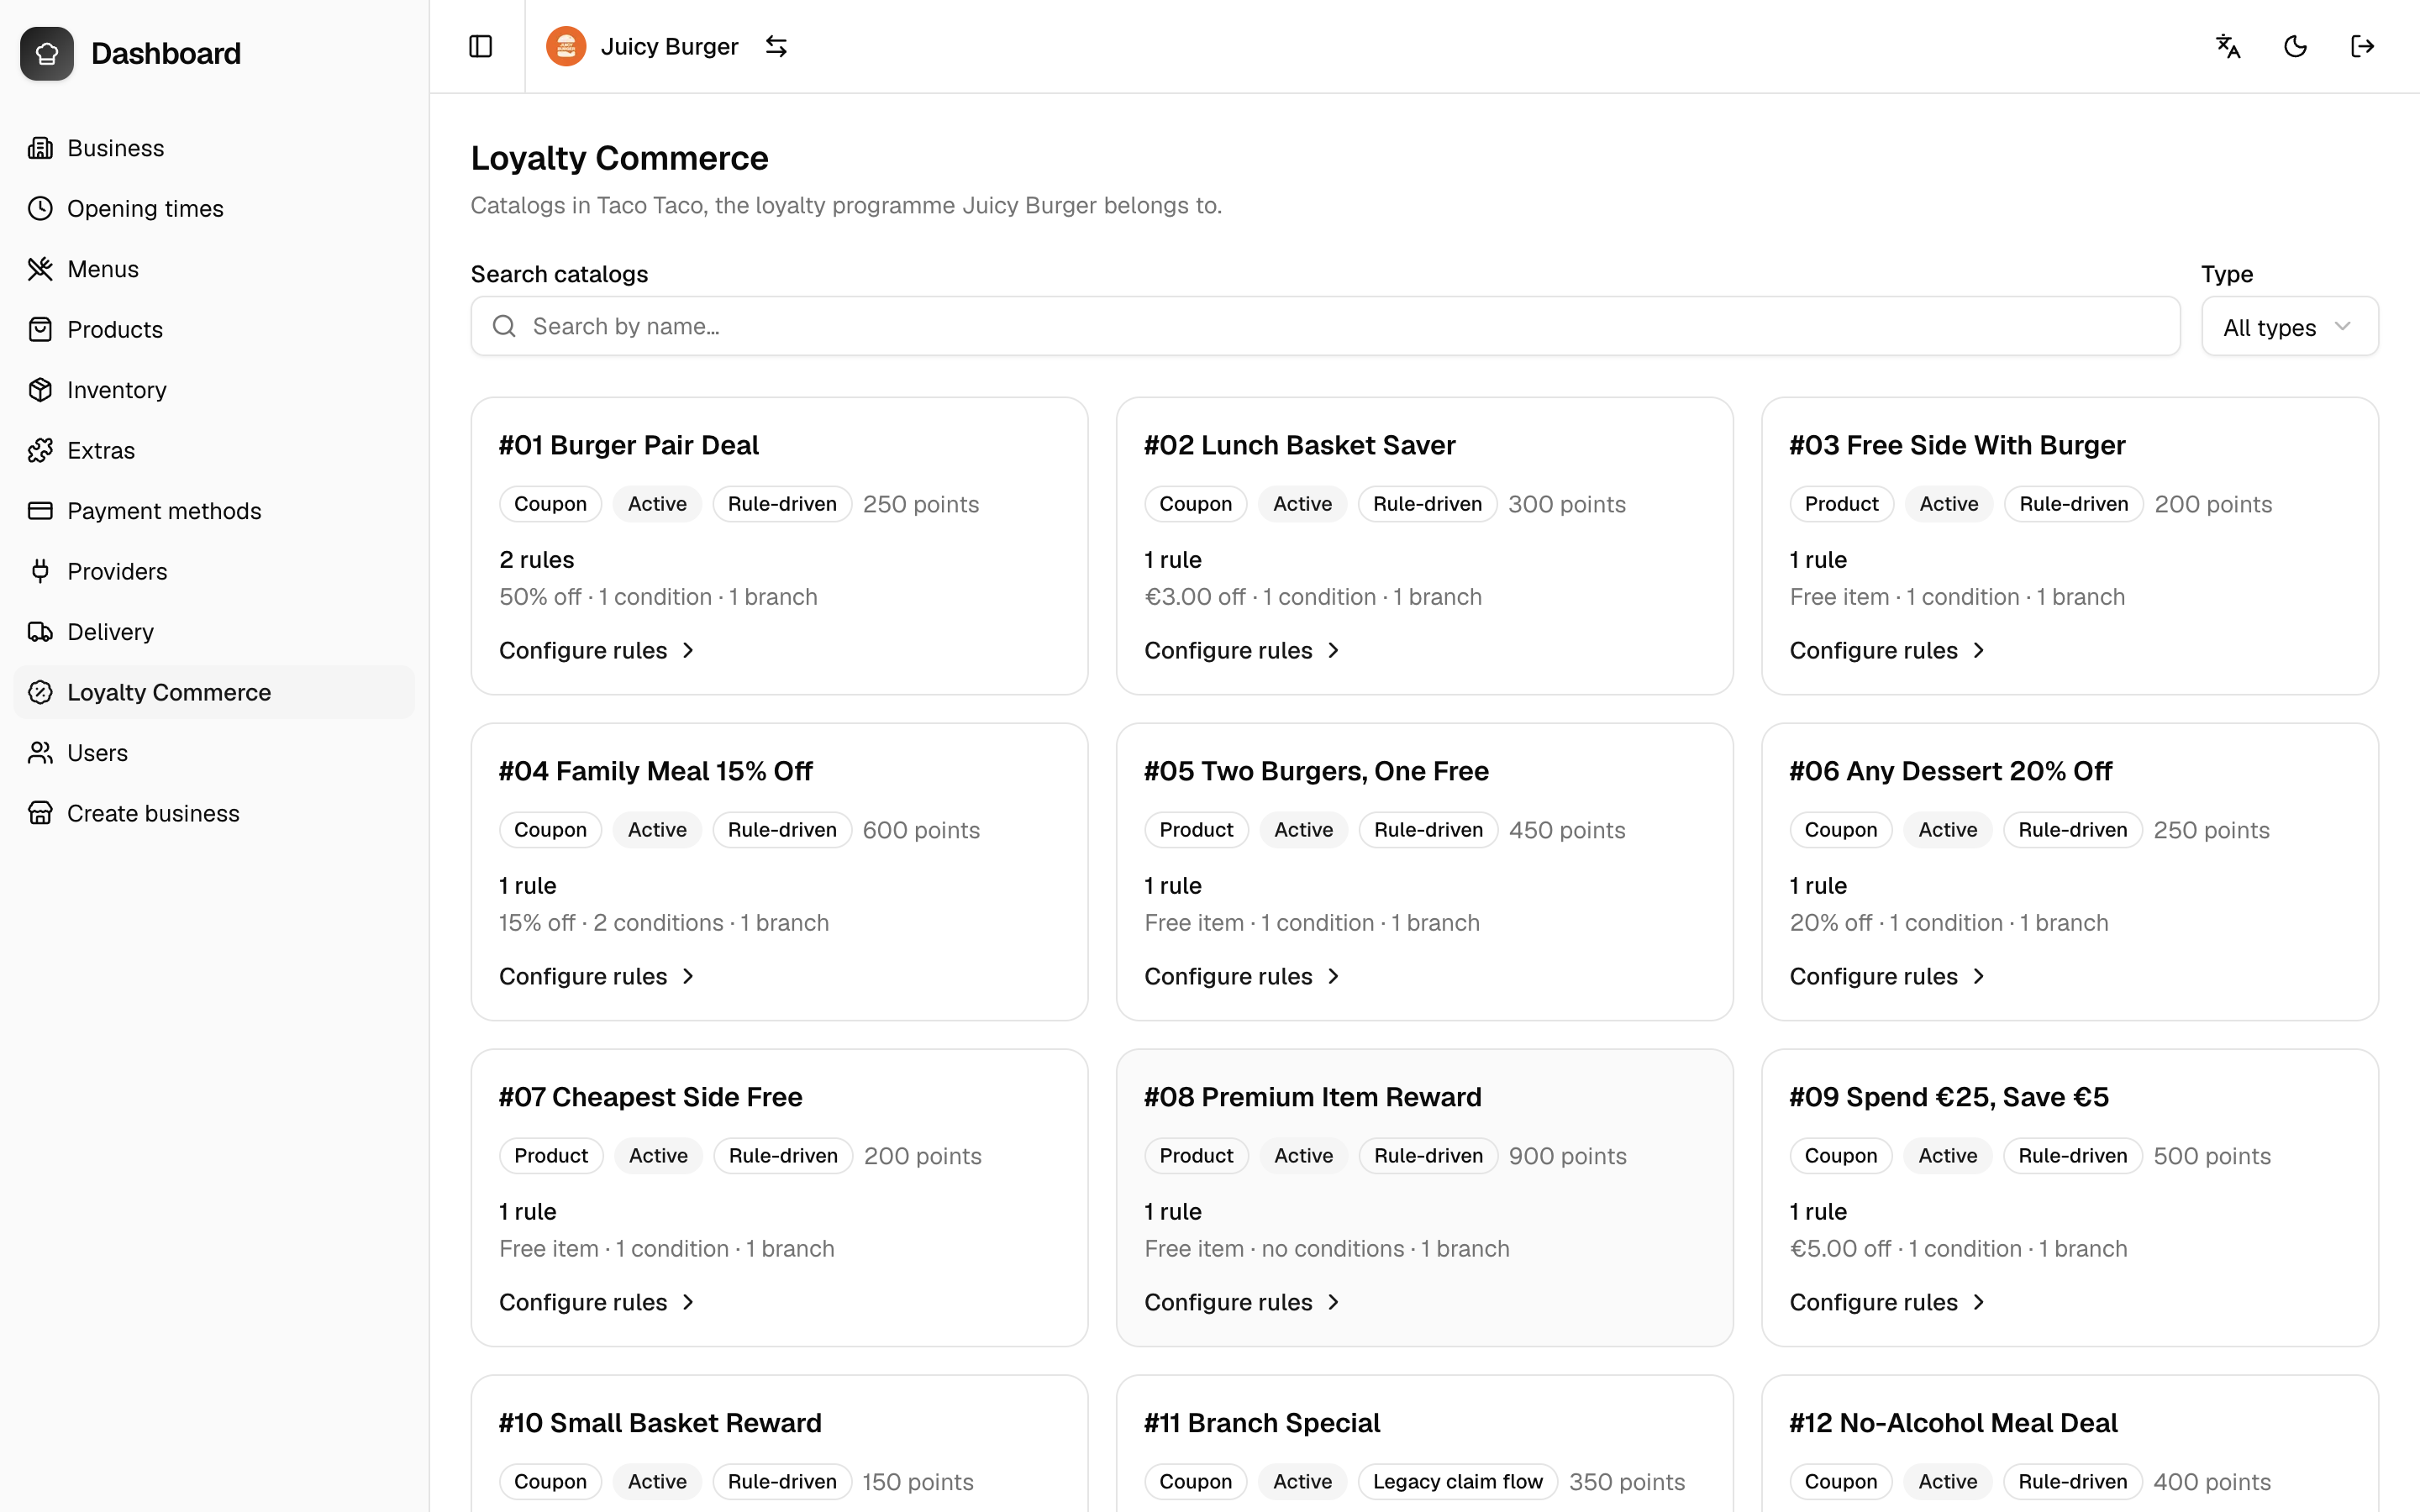This screenshot has height=1512, width=2420.
Task: Click the Products shopping bag icon
Action: [40, 329]
